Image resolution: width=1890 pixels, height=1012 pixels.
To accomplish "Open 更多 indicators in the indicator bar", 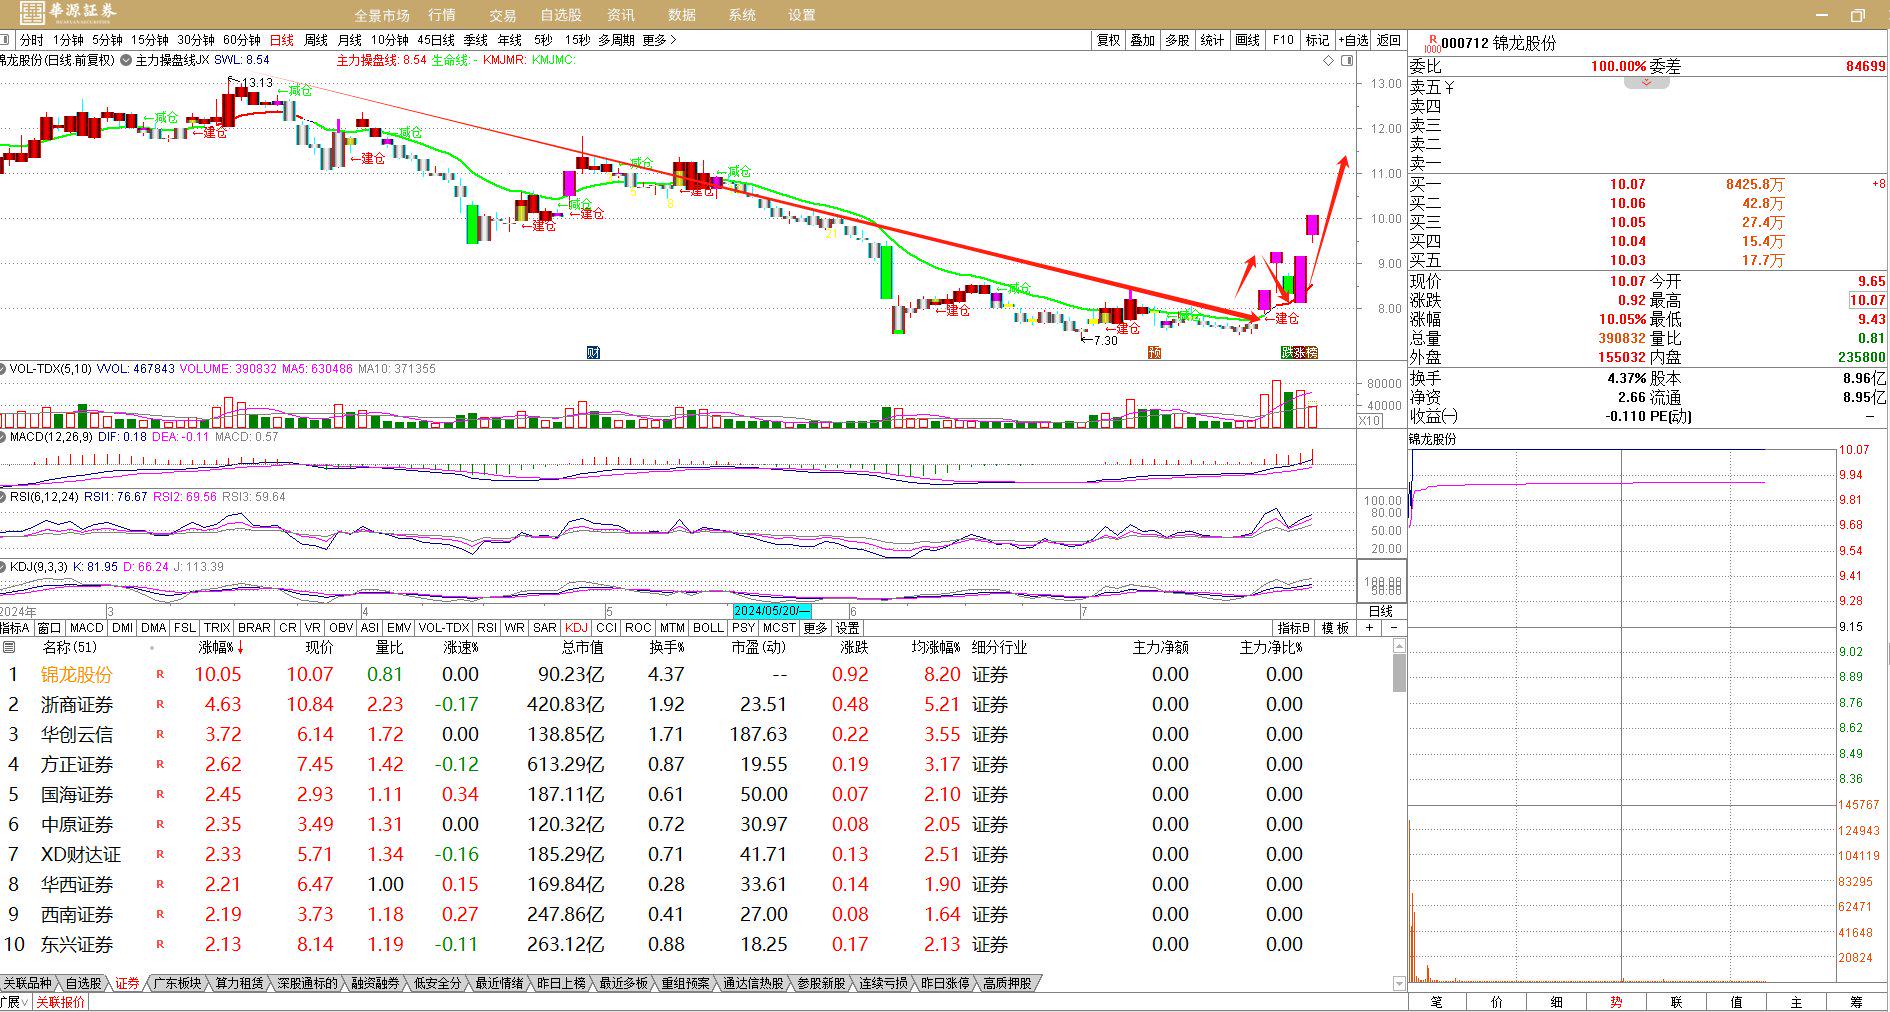I will 815,628.
